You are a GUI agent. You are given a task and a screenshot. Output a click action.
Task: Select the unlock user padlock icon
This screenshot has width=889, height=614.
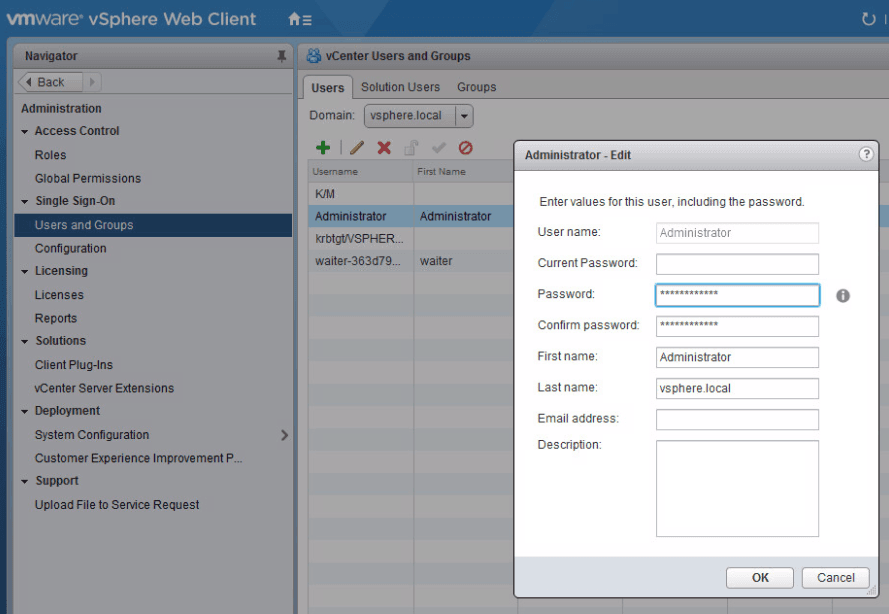[411, 148]
